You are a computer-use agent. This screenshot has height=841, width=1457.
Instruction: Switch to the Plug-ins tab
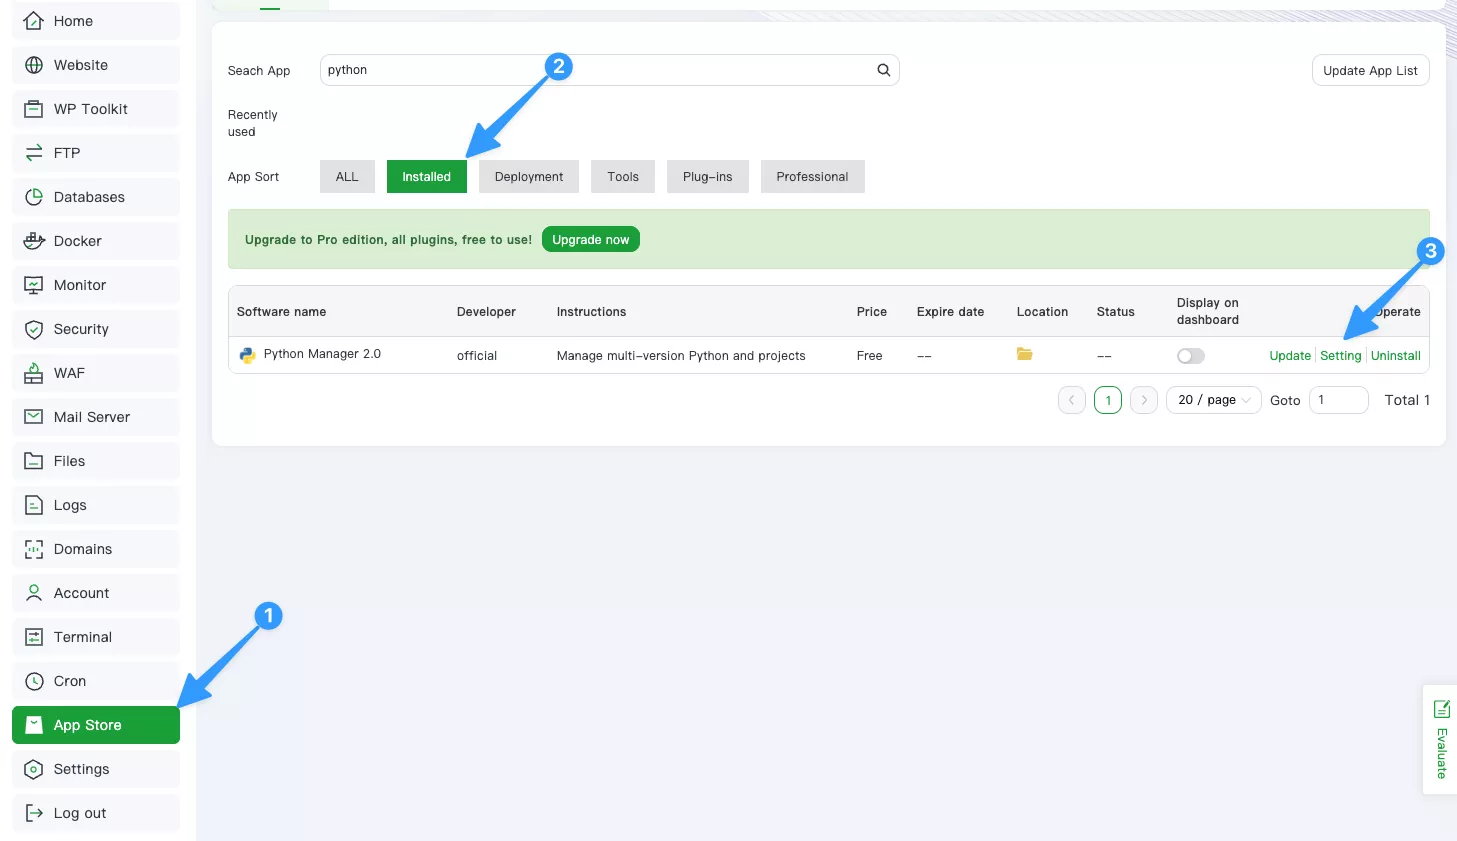(707, 176)
